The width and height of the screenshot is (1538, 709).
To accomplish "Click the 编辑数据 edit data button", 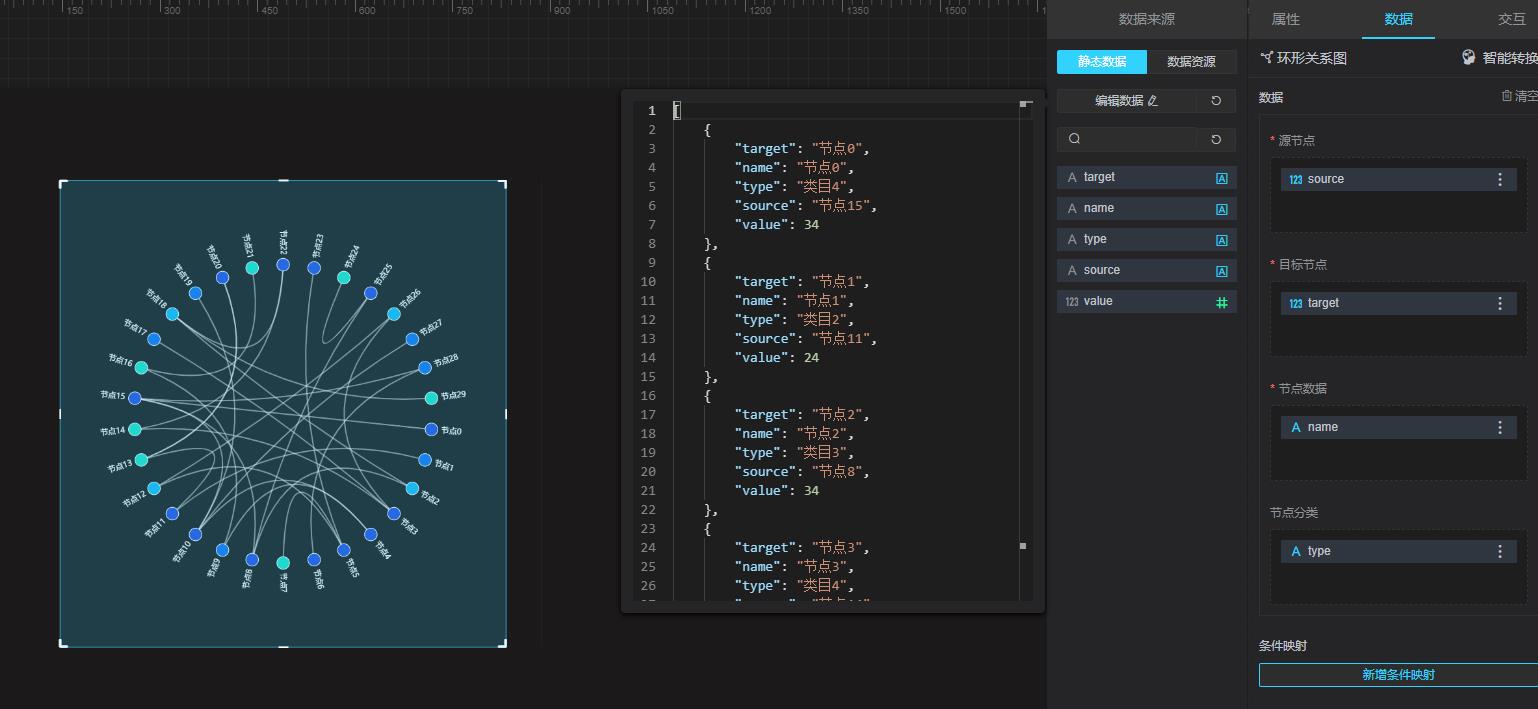I will (1127, 101).
